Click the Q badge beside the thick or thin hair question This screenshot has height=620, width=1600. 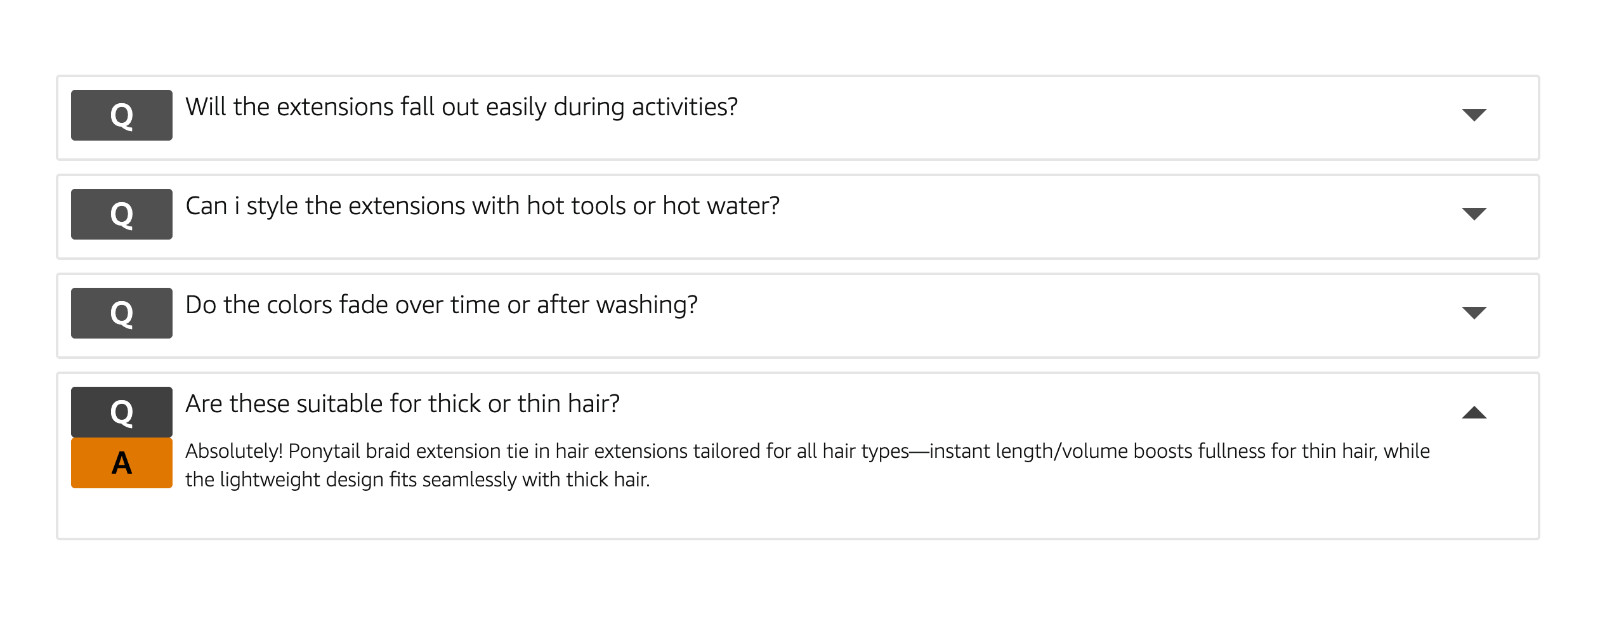click(x=121, y=412)
